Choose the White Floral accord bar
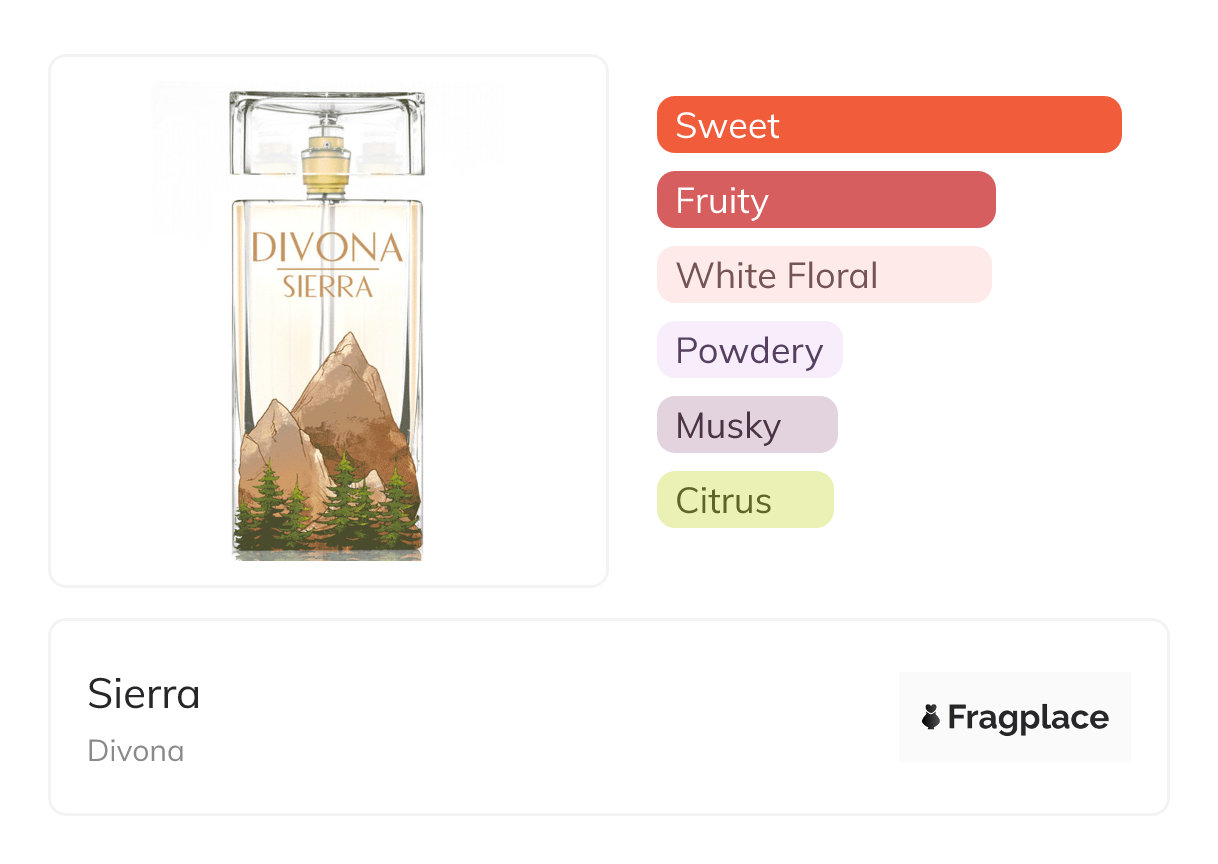1218x864 pixels. (824, 275)
